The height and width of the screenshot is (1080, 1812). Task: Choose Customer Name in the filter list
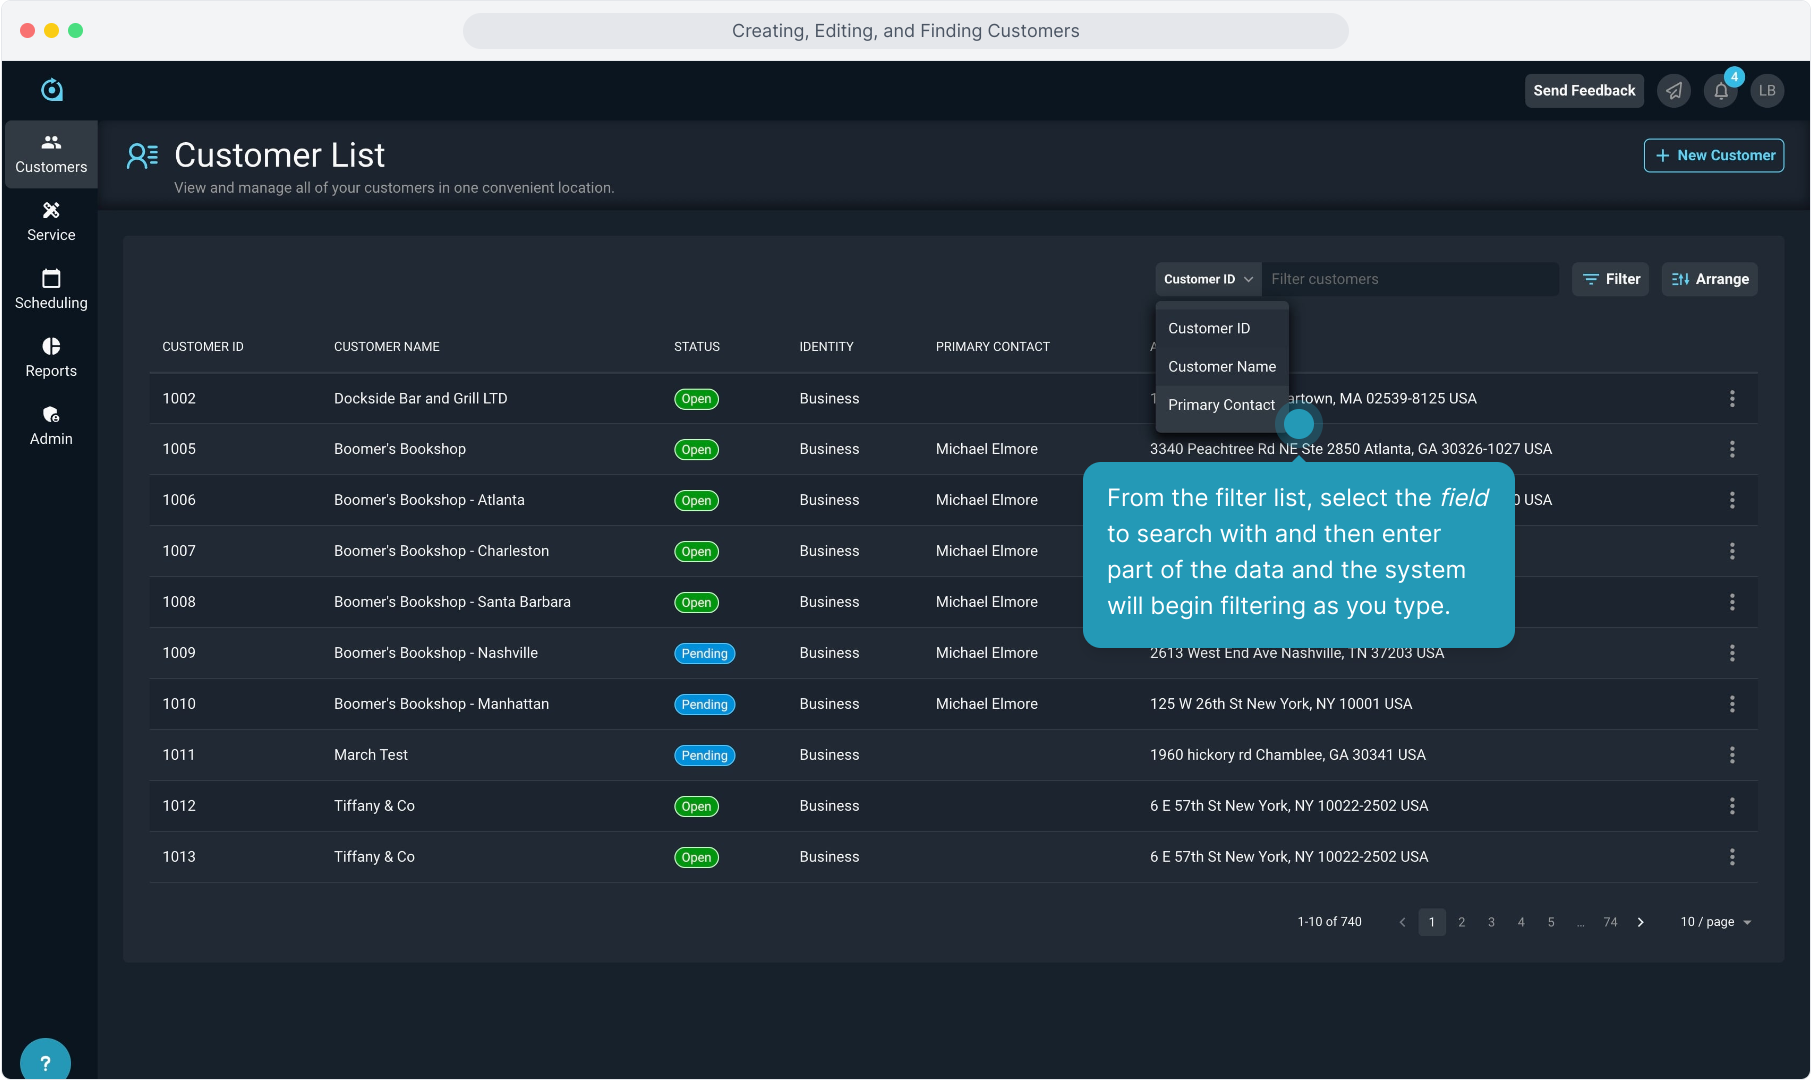pyautogui.click(x=1221, y=367)
